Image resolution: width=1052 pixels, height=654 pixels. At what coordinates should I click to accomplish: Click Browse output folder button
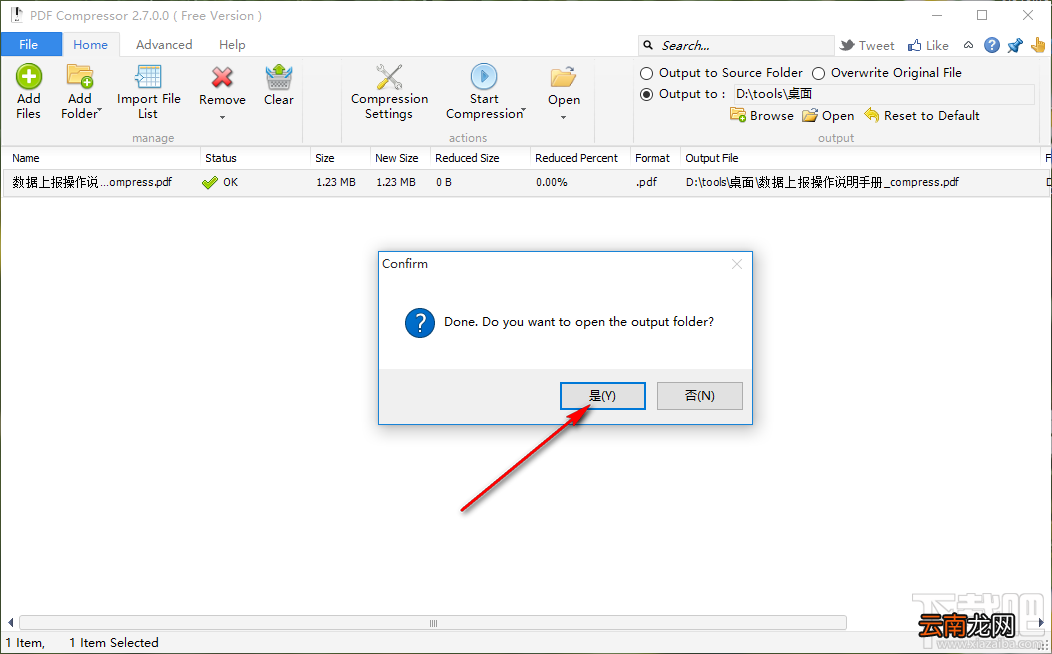point(761,115)
